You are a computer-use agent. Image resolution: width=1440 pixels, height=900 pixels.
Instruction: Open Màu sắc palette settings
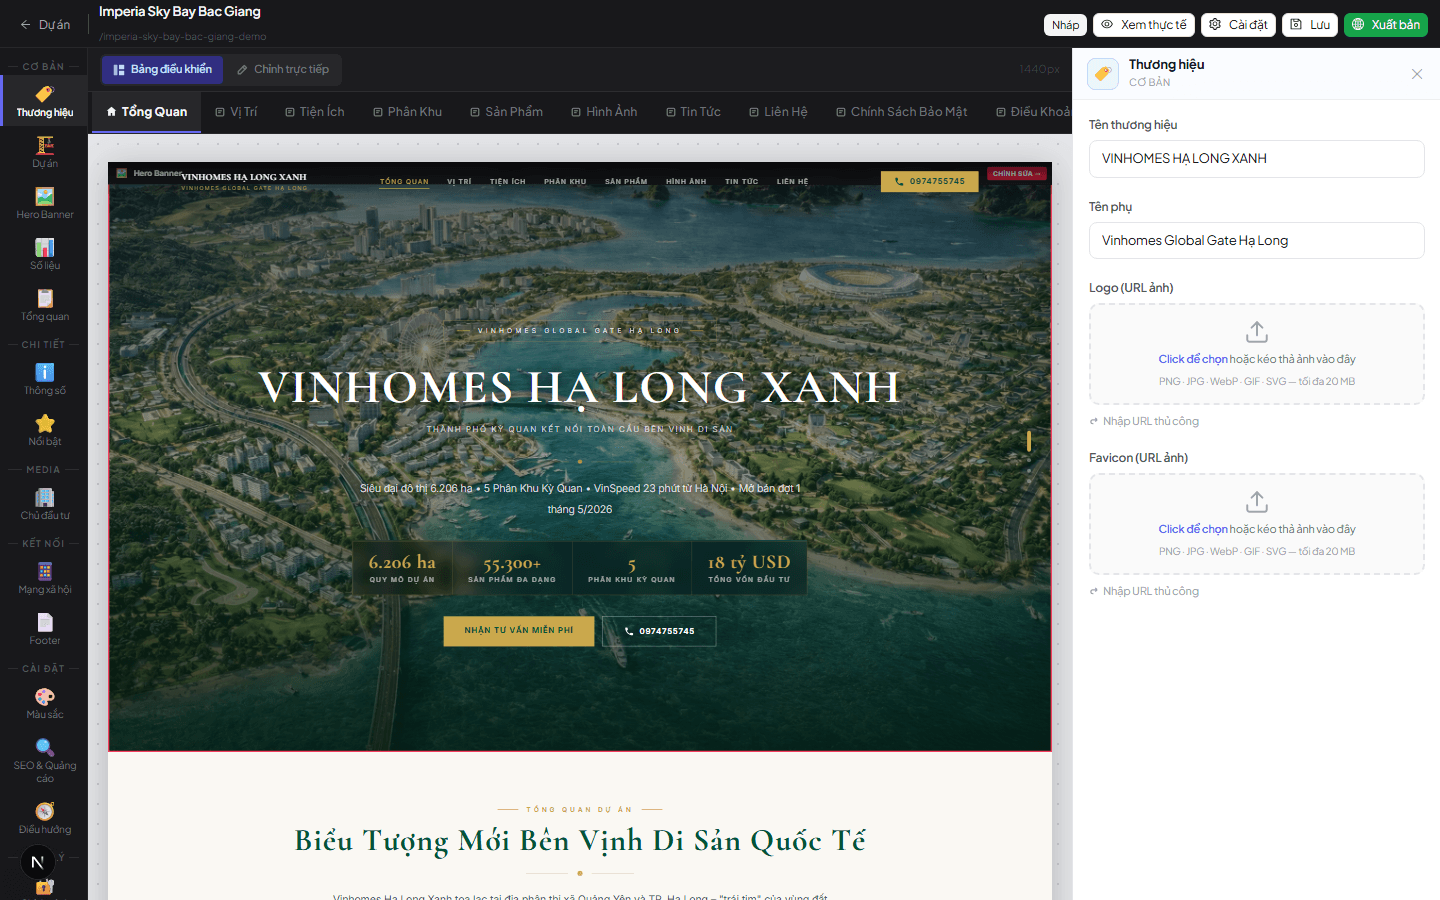pyautogui.click(x=44, y=703)
